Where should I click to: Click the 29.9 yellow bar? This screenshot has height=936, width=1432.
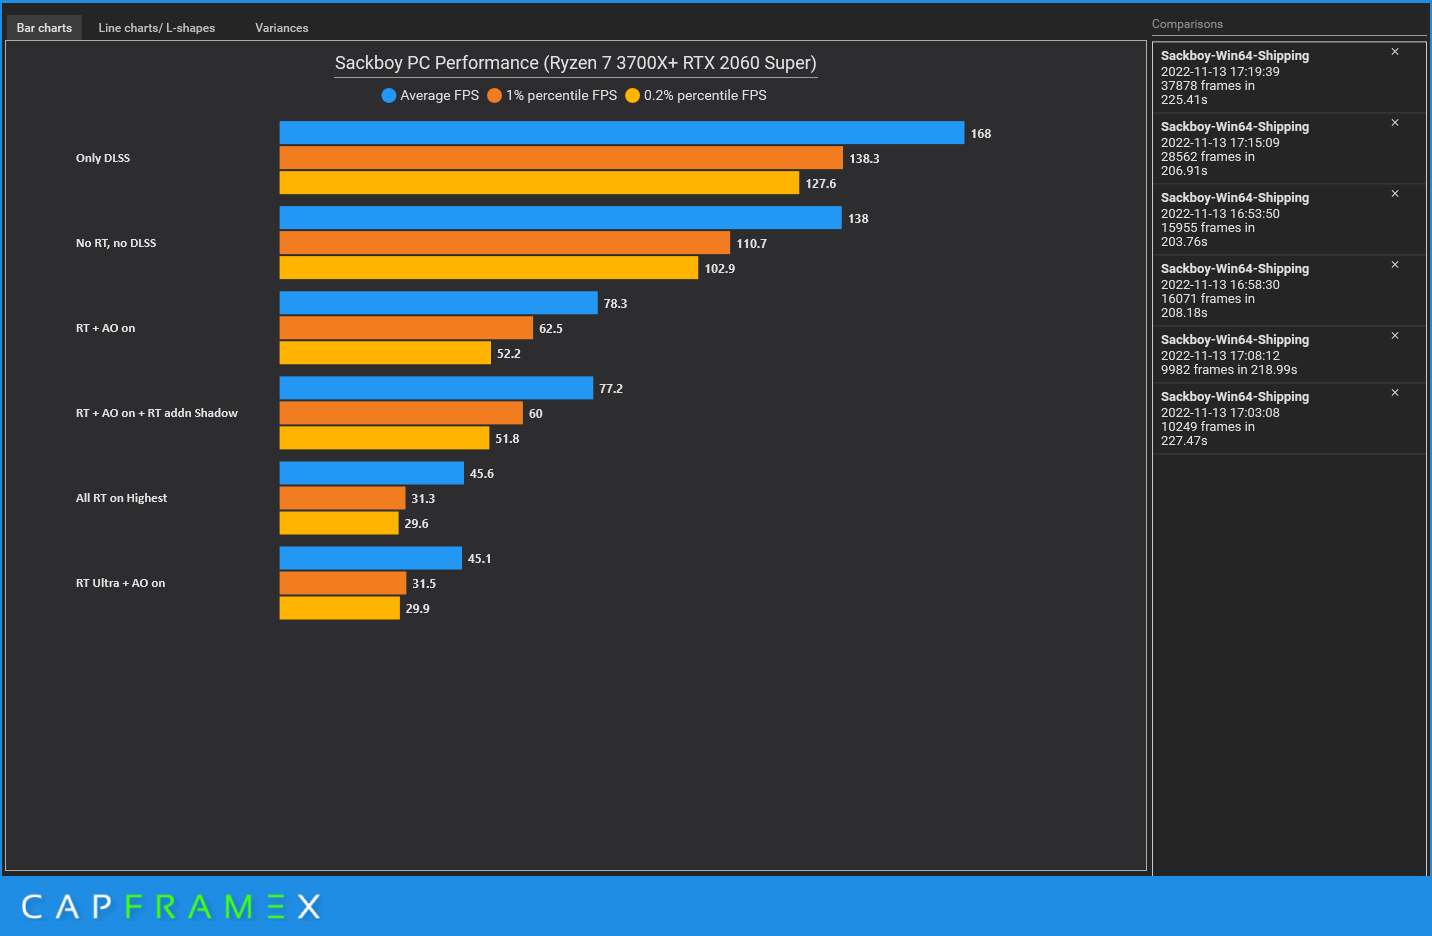[x=340, y=608]
